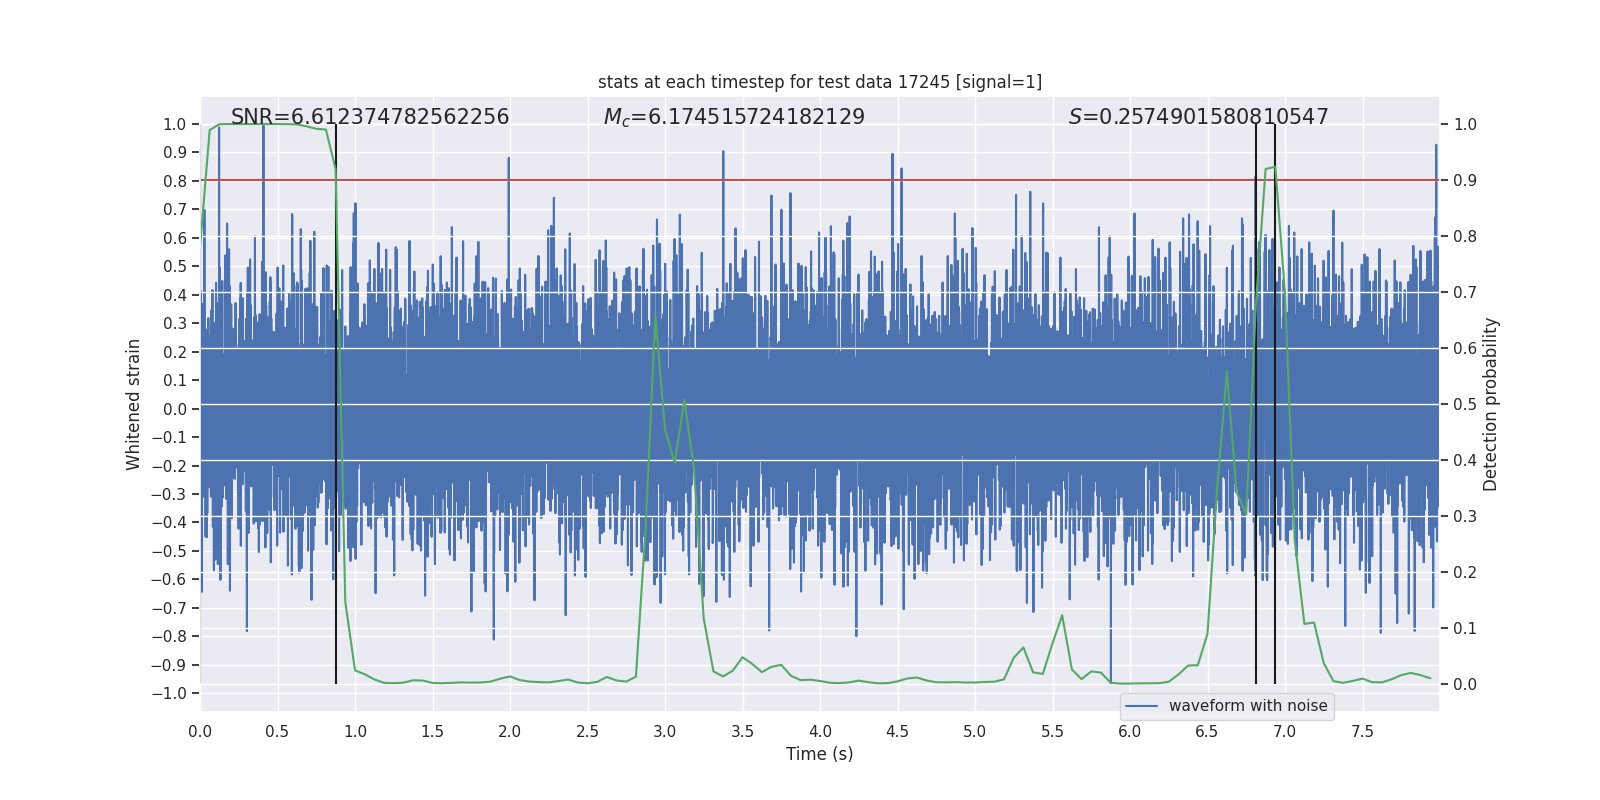Click the 4.0 tick label on time axis
This screenshot has height=800, width=1600.
pyautogui.click(x=820, y=732)
